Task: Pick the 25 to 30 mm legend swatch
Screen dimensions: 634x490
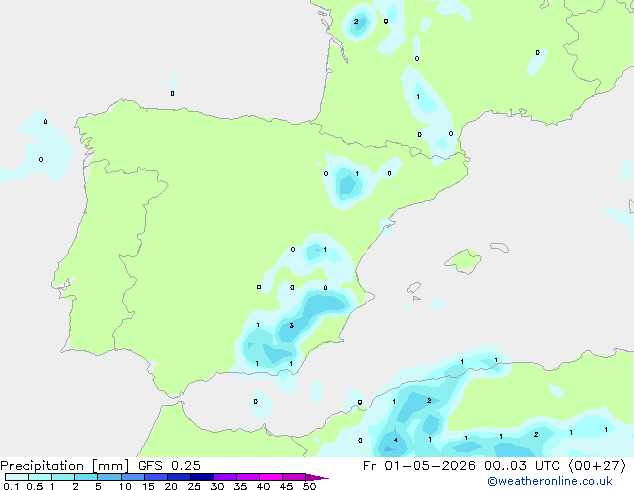Action: coord(201,477)
